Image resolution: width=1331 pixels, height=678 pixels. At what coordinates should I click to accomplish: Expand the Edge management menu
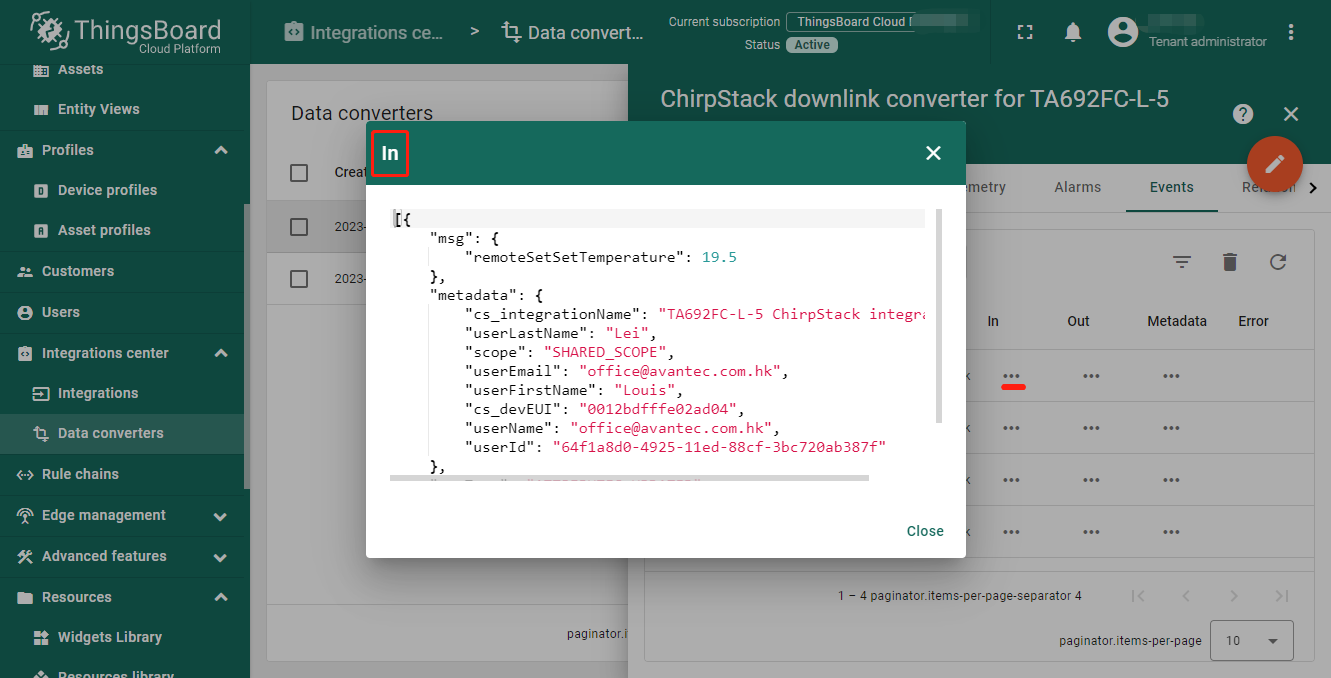click(x=221, y=516)
